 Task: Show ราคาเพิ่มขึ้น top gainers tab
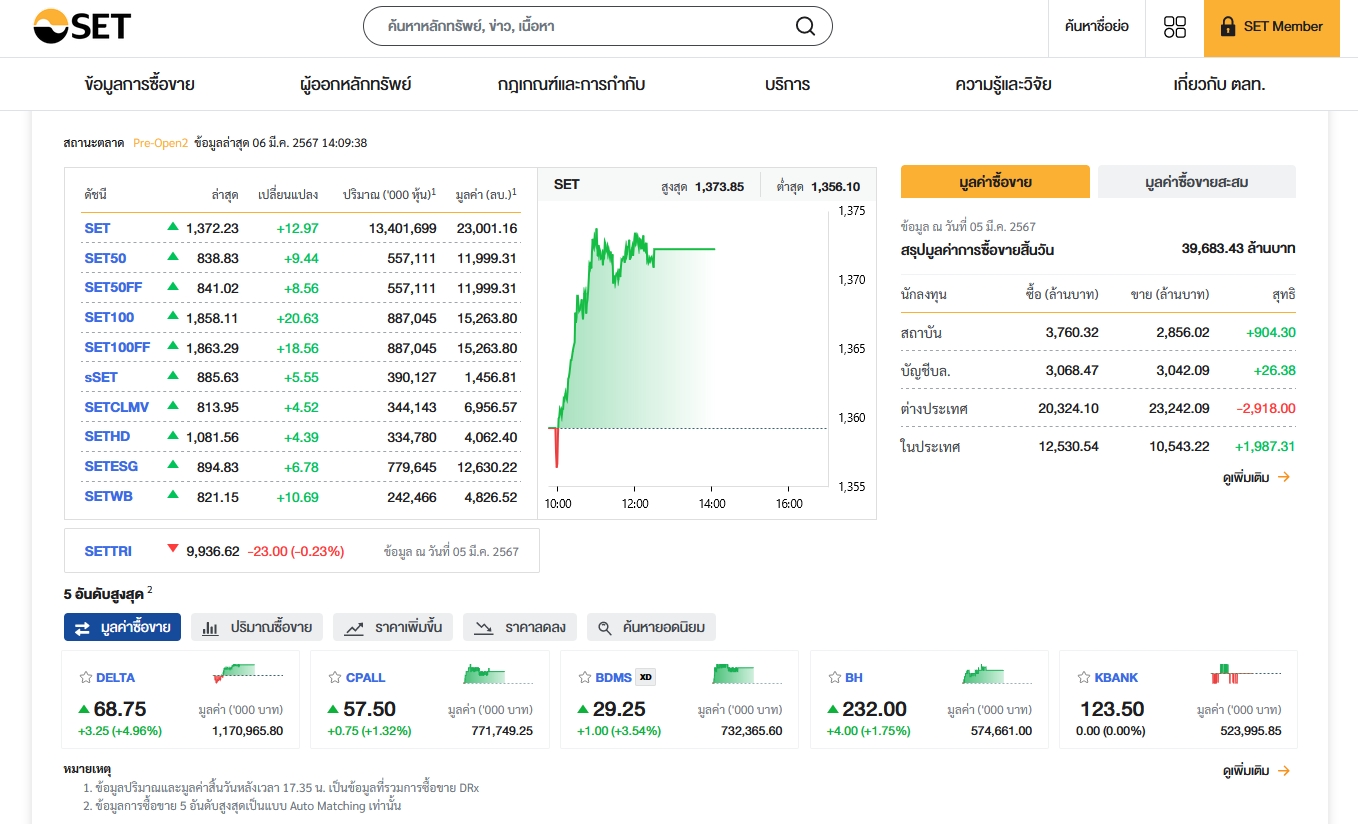[393, 628]
